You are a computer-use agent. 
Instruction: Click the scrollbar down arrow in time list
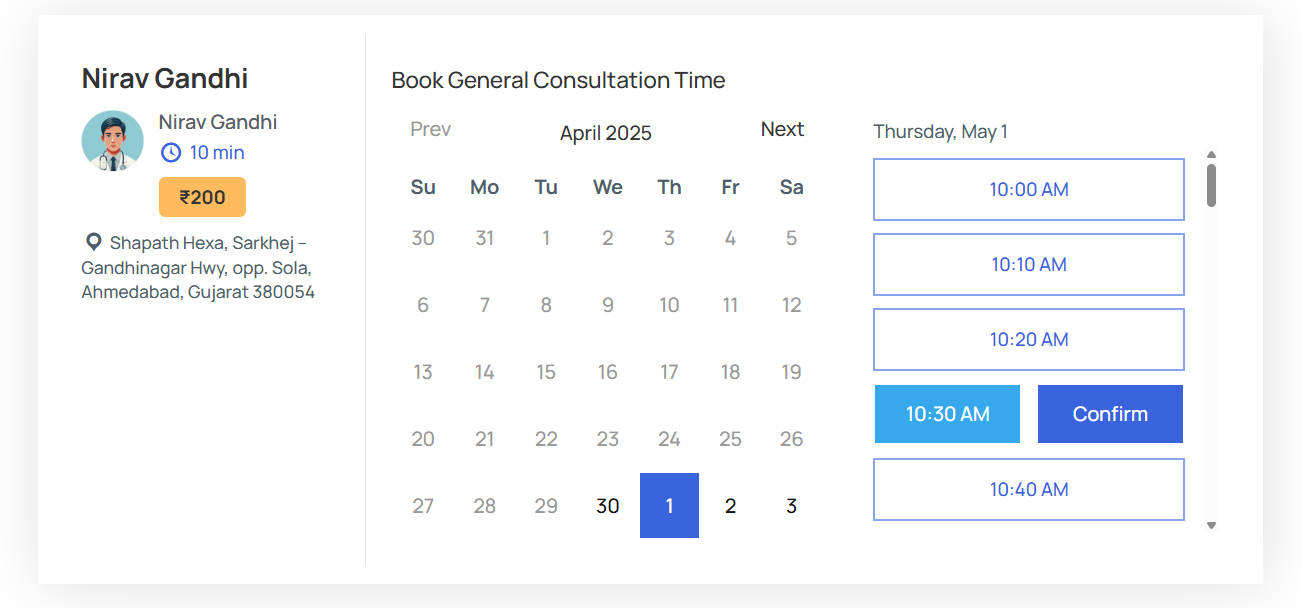coord(1211,525)
